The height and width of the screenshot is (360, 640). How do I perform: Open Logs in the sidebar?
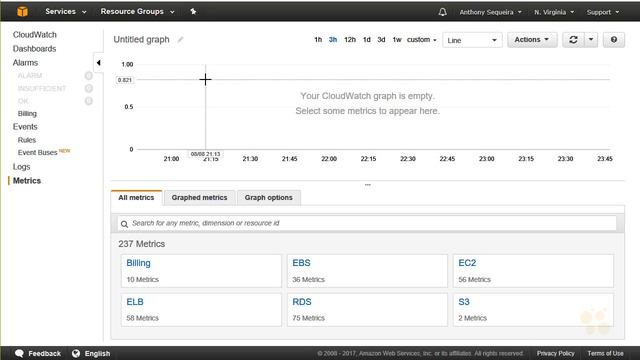[21, 167]
